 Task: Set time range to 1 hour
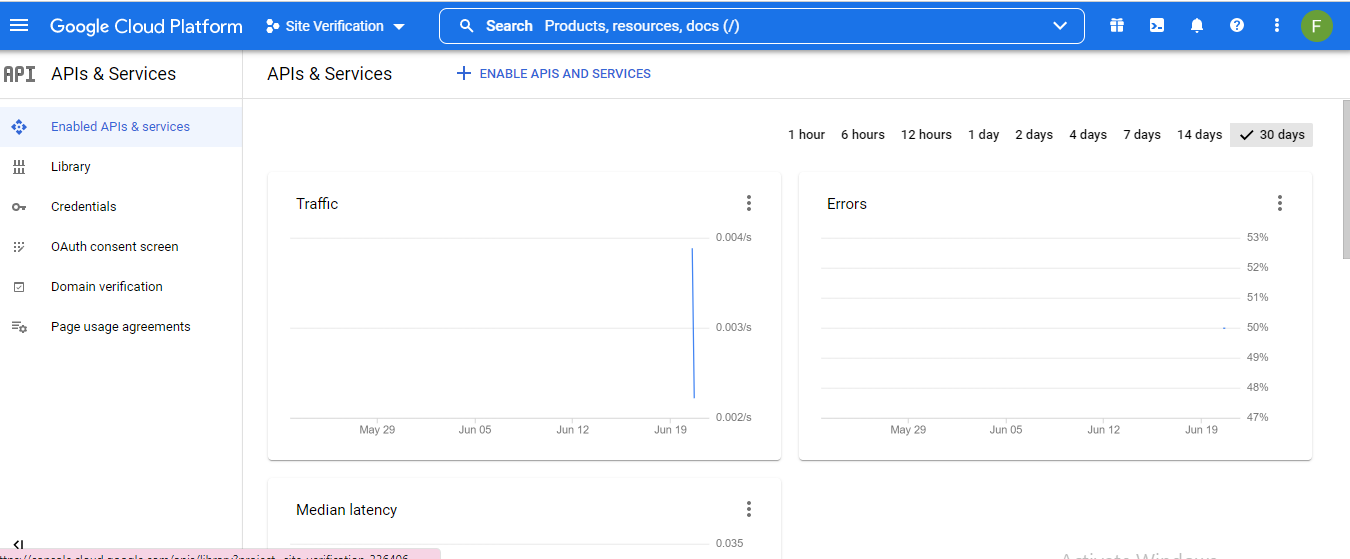806,135
